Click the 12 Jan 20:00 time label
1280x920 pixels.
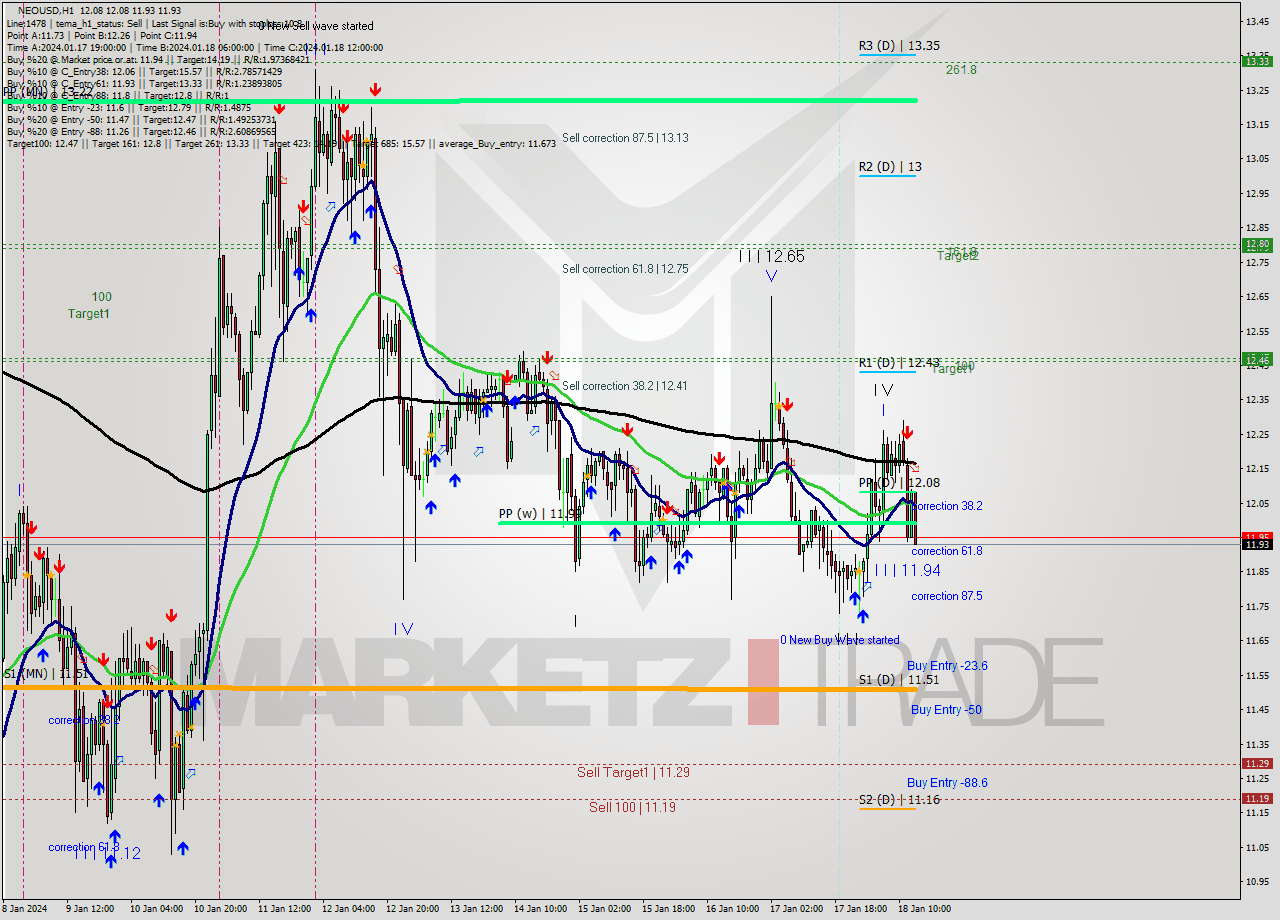click(413, 909)
